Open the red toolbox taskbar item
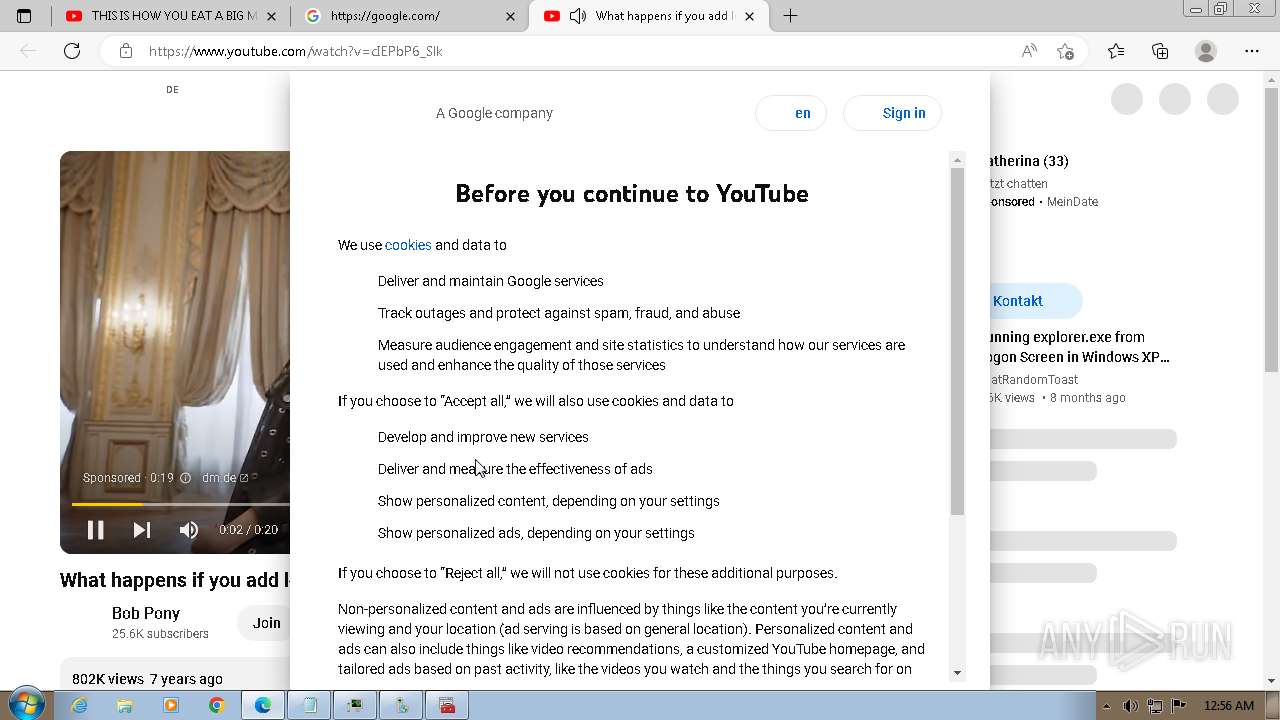1280x720 pixels. (447, 706)
